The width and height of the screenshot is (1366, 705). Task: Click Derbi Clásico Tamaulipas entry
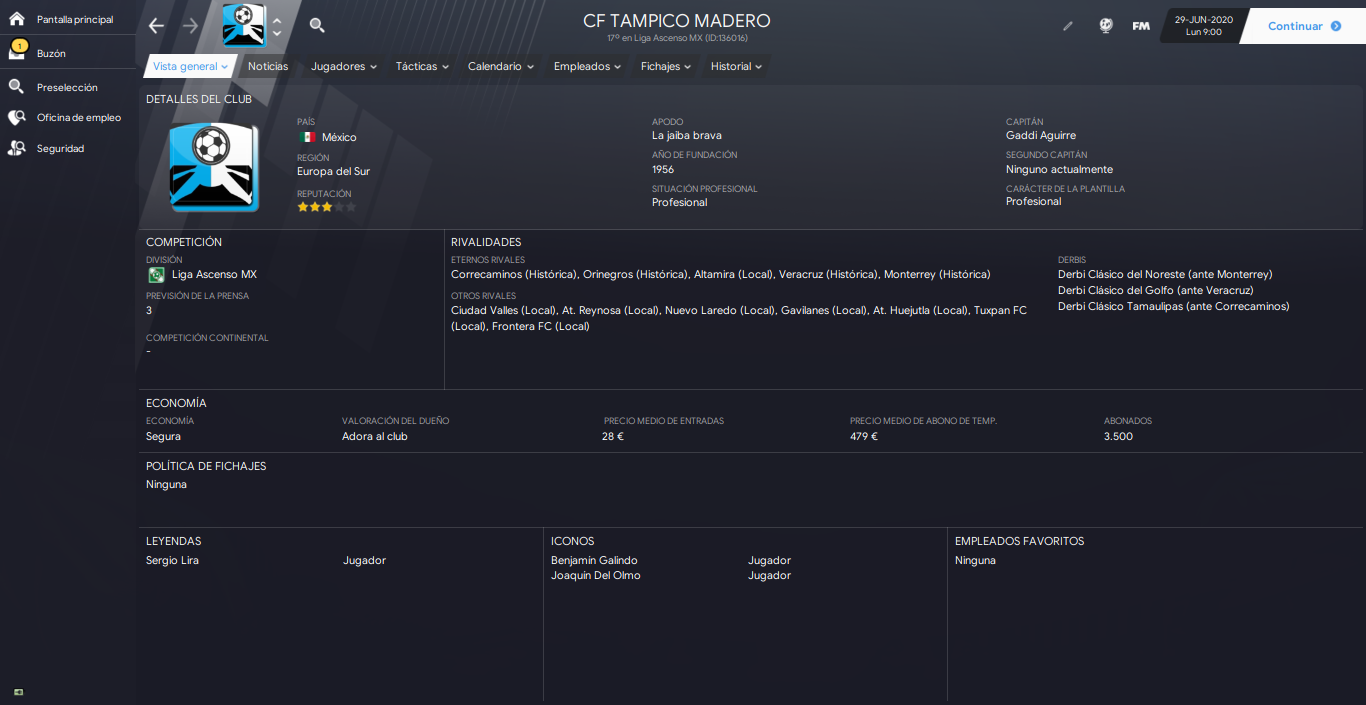[1174, 306]
